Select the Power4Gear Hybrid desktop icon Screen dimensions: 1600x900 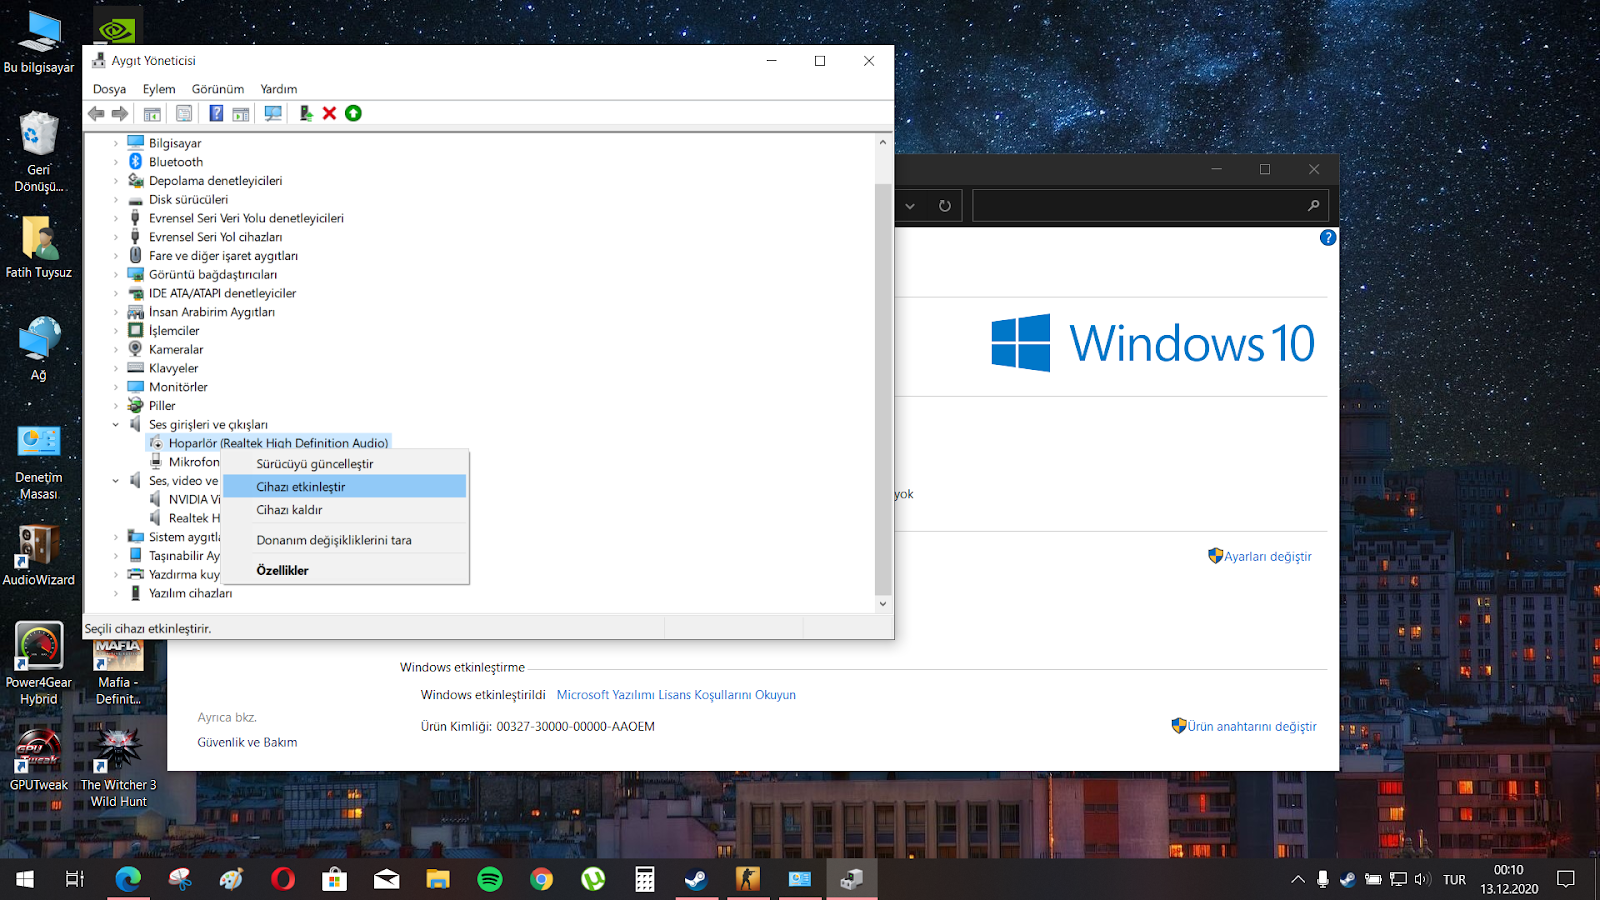39,664
